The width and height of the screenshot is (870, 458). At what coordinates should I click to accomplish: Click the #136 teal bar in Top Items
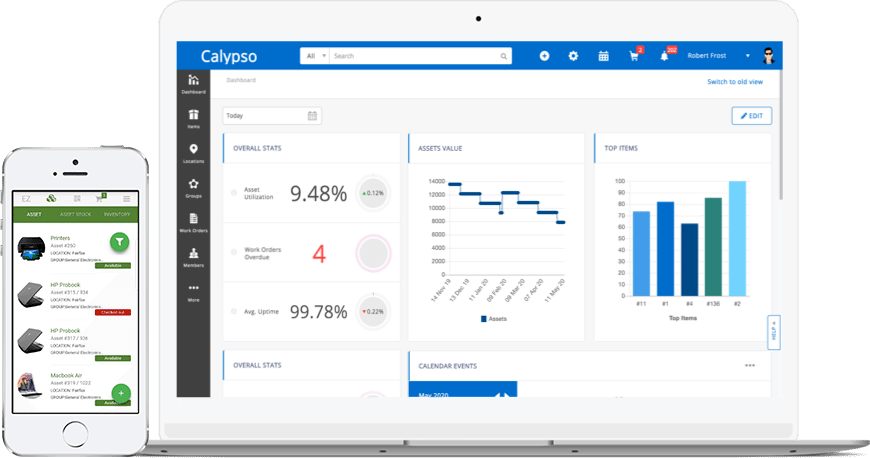713,246
